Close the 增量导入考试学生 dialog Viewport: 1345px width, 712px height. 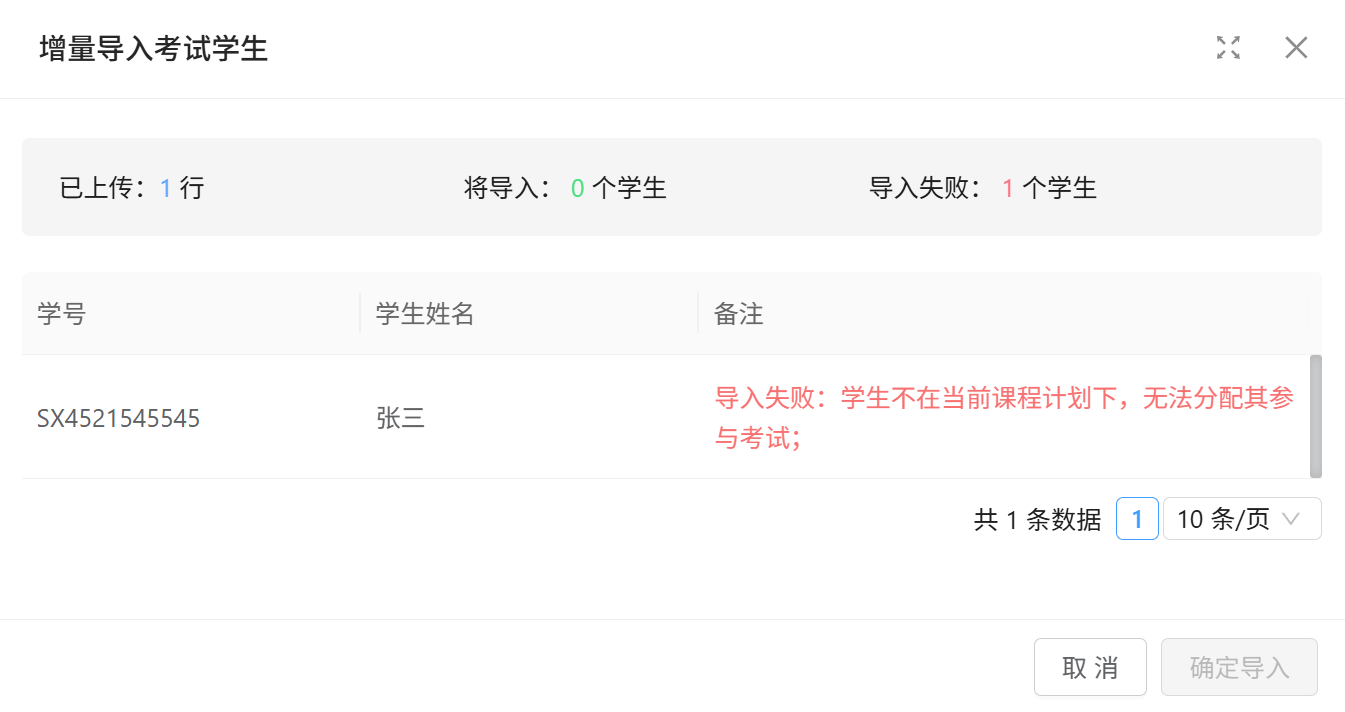(x=1296, y=47)
